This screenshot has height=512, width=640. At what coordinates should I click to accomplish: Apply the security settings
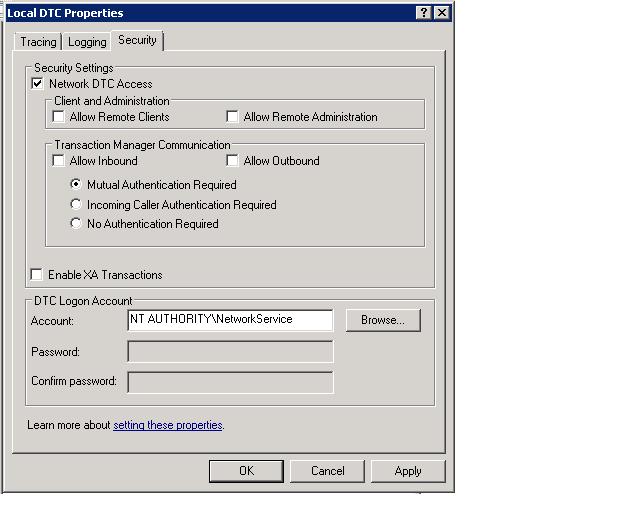coord(408,471)
